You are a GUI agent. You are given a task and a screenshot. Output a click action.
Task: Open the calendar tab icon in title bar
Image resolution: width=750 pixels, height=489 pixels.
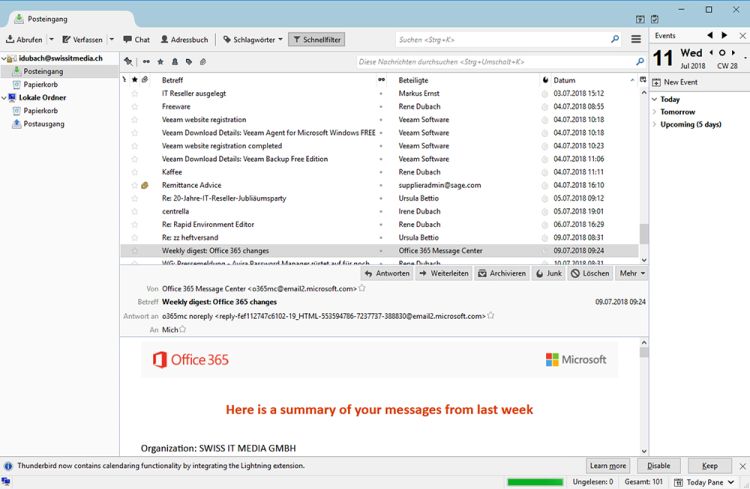pos(640,18)
